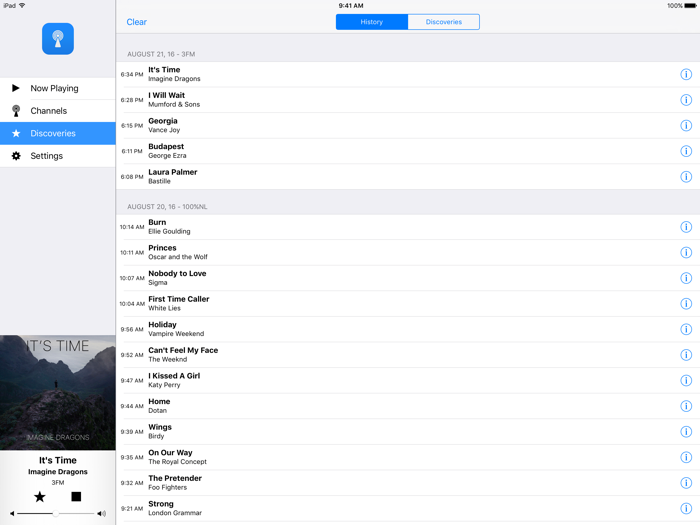Select the Can't Feel My Face row
This screenshot has width=700, height=525.
pos(408,355)
